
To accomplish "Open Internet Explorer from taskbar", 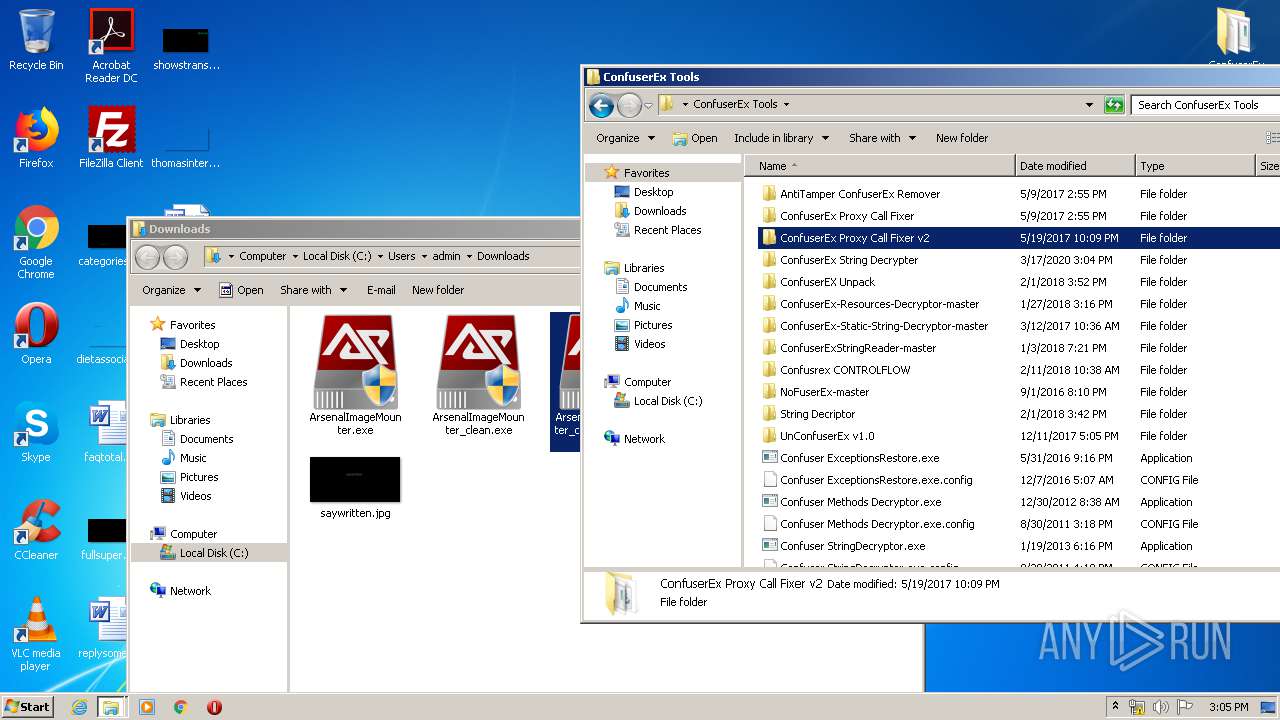I will 79,707.
